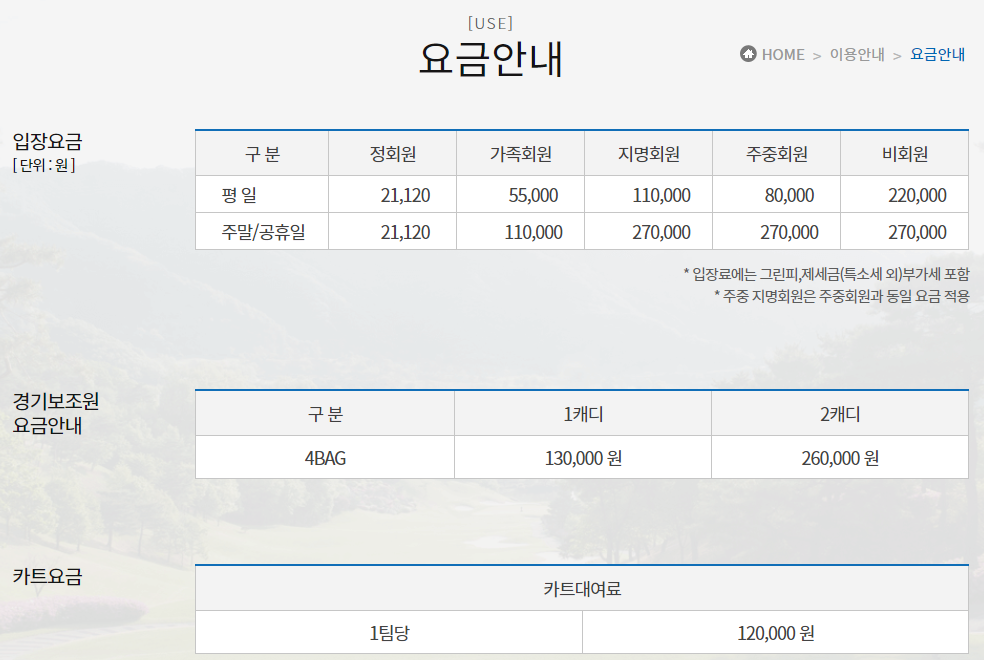
Task: Click the 80,000 주중회원 weekday fee
Action: [789, 195]
